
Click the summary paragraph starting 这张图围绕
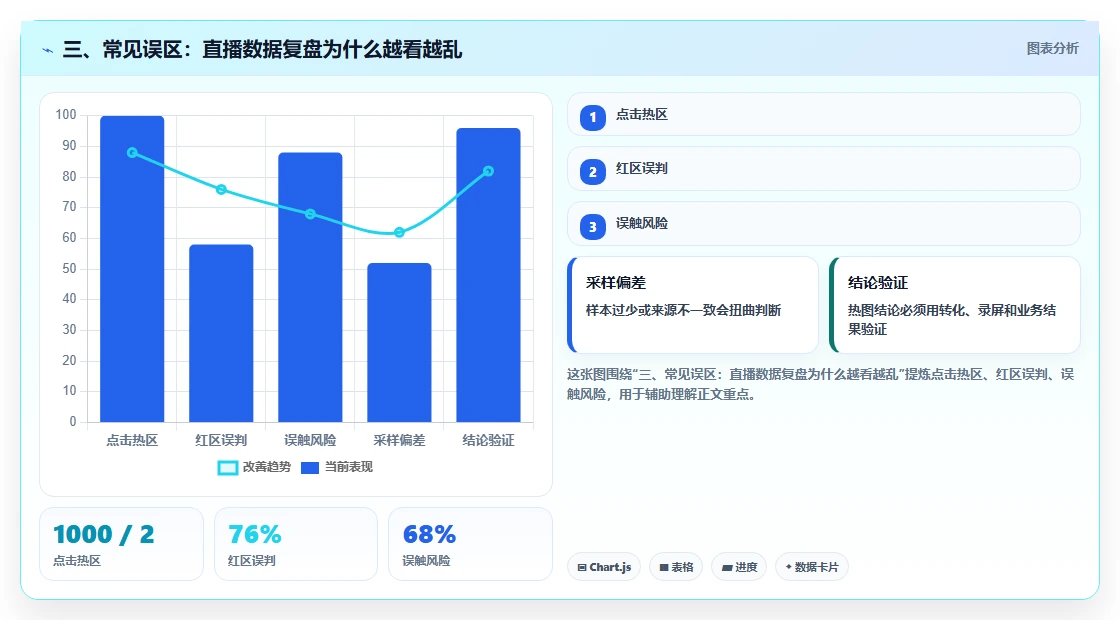pyautogui.click(x=821, y=384)
